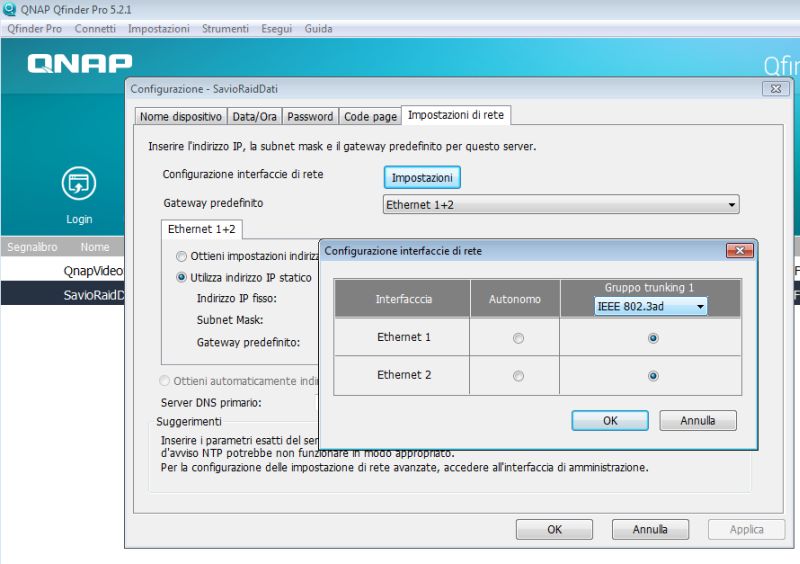Switch to the Data/Ora tab

coord(255,116)
